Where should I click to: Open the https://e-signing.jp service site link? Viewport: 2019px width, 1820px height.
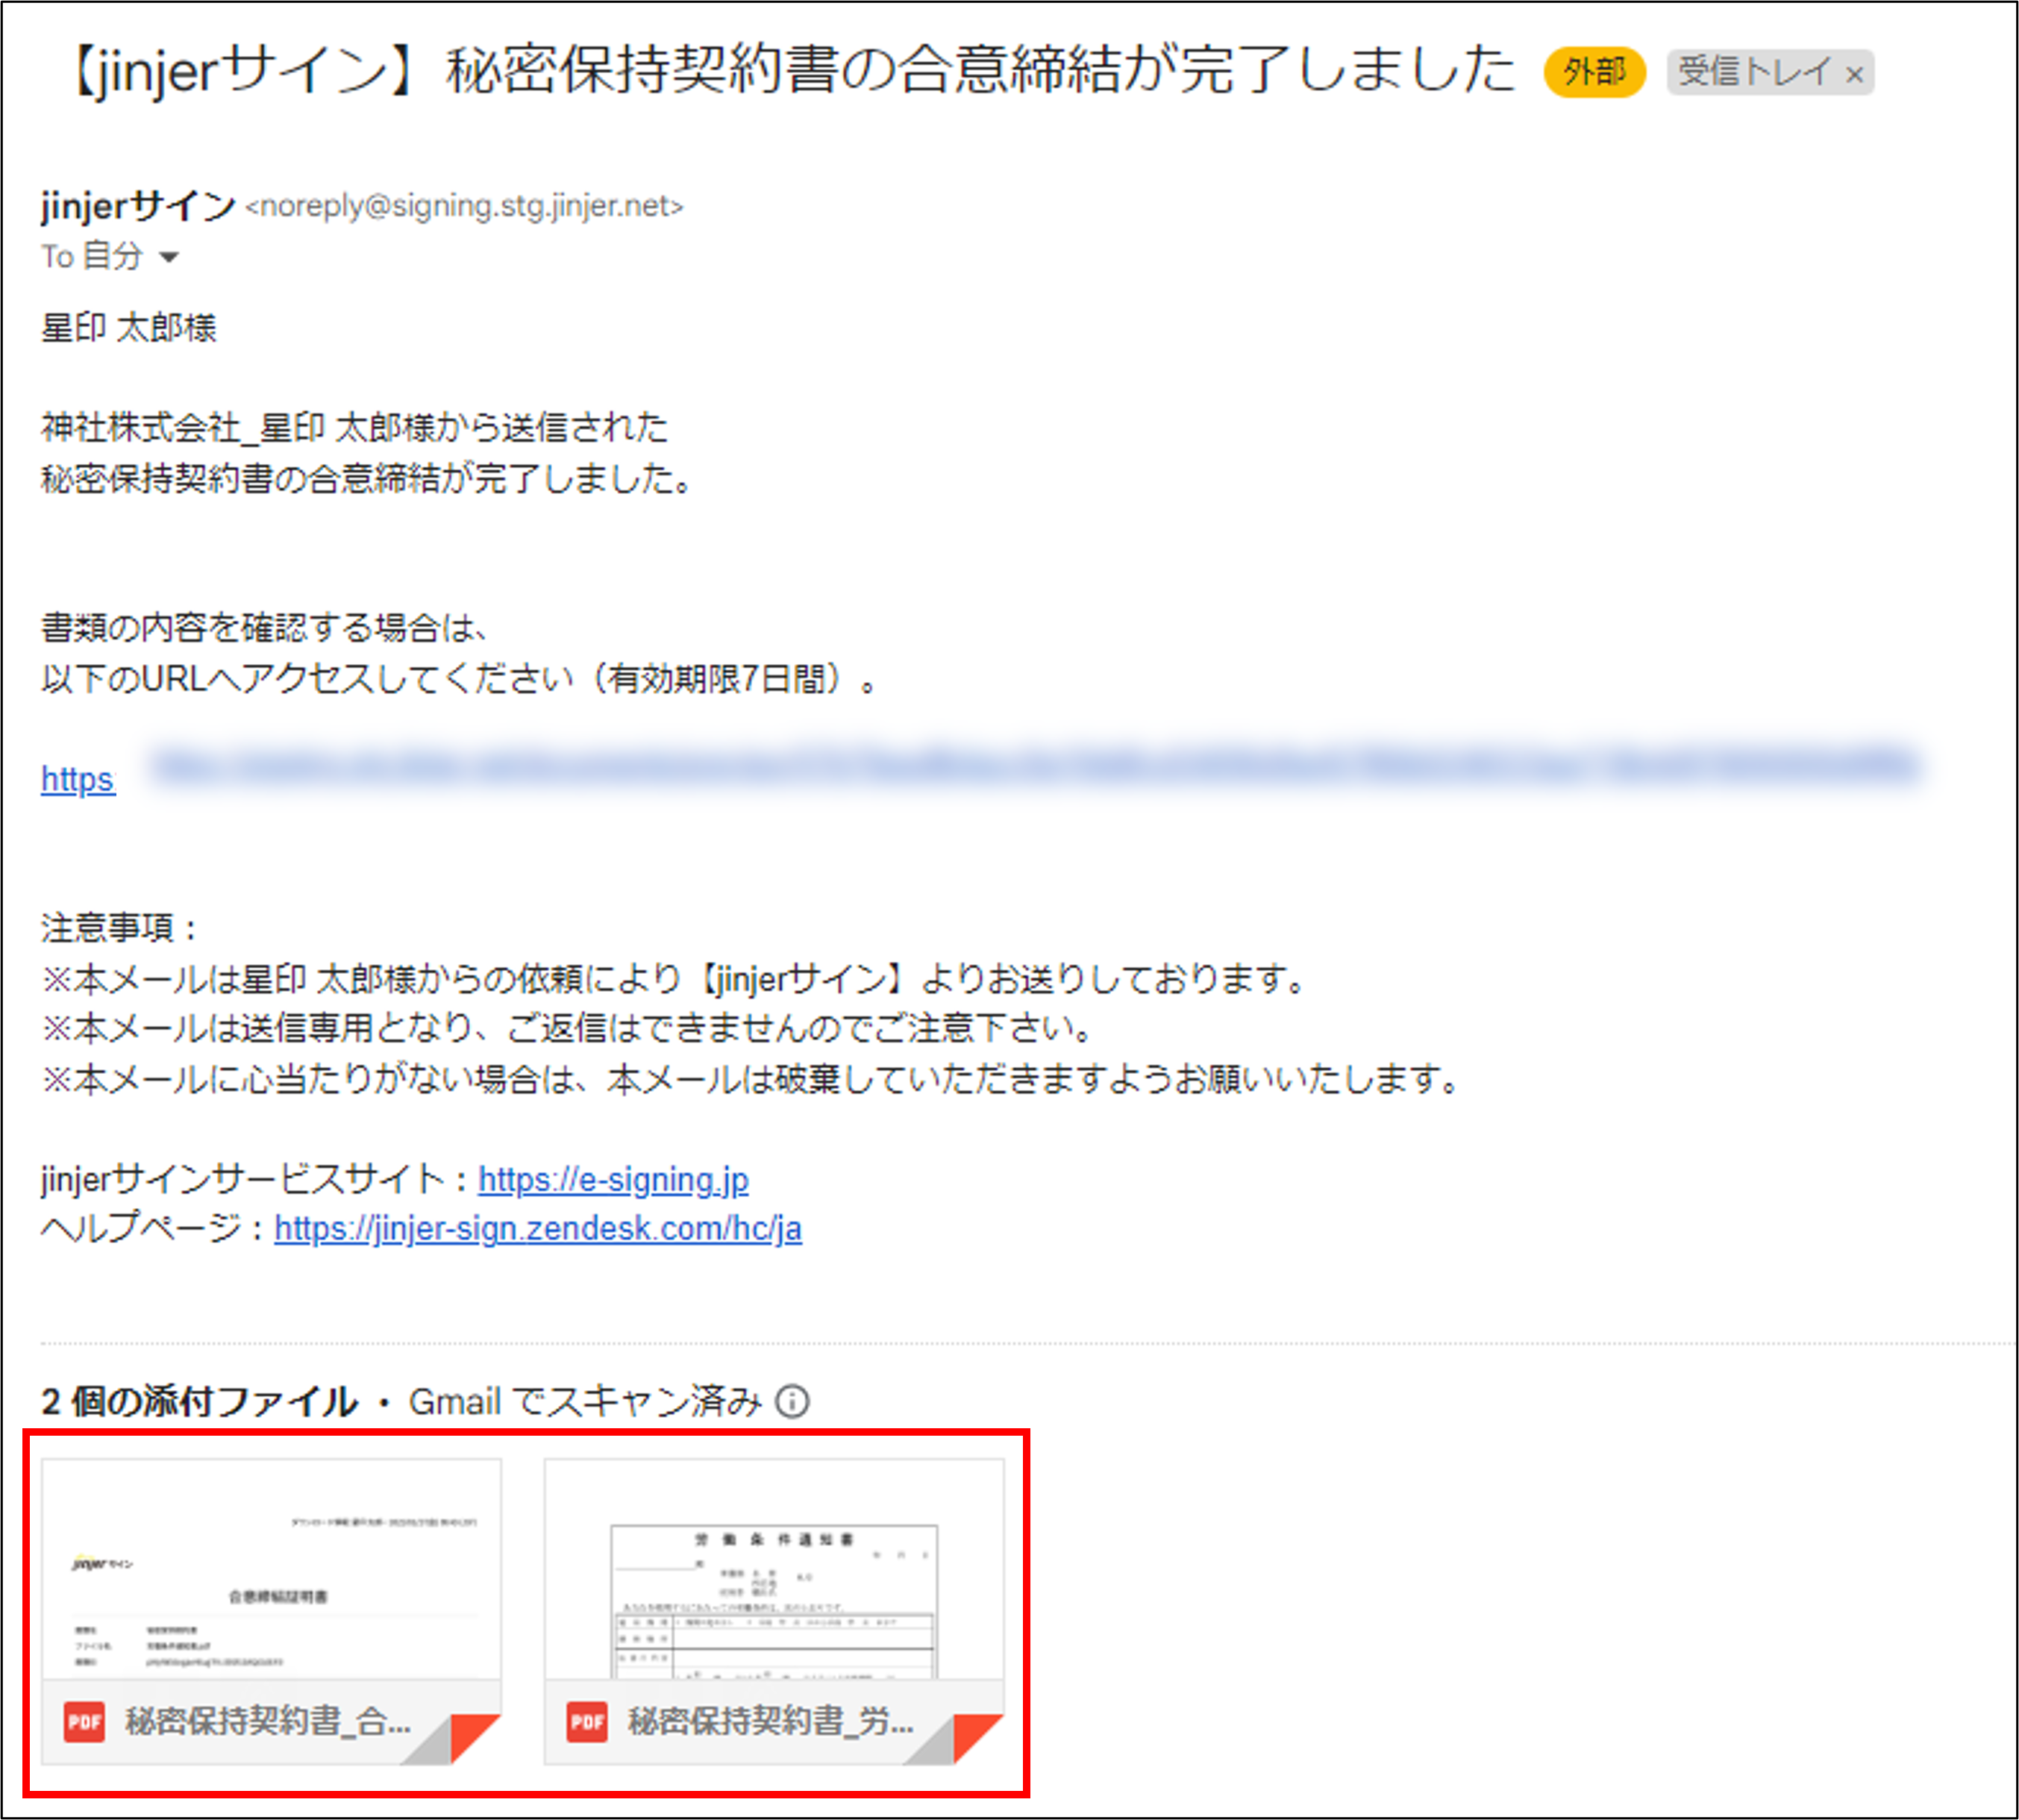[x=615, y=1180]
